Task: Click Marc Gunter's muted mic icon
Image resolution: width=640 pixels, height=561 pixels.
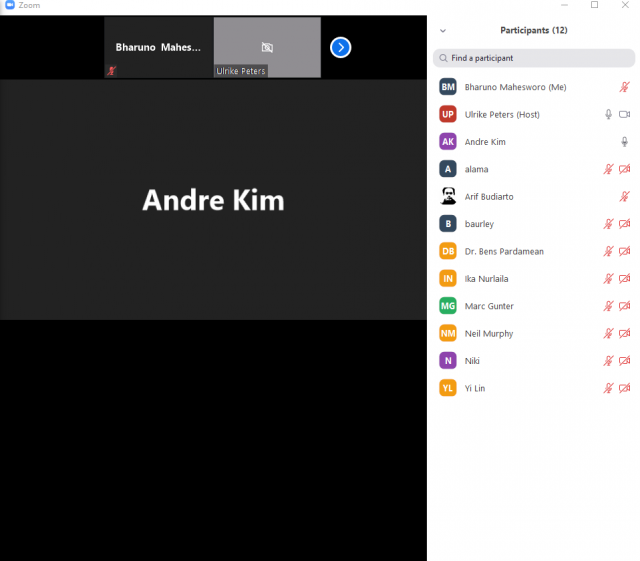Action: click(x=608, y=305)
